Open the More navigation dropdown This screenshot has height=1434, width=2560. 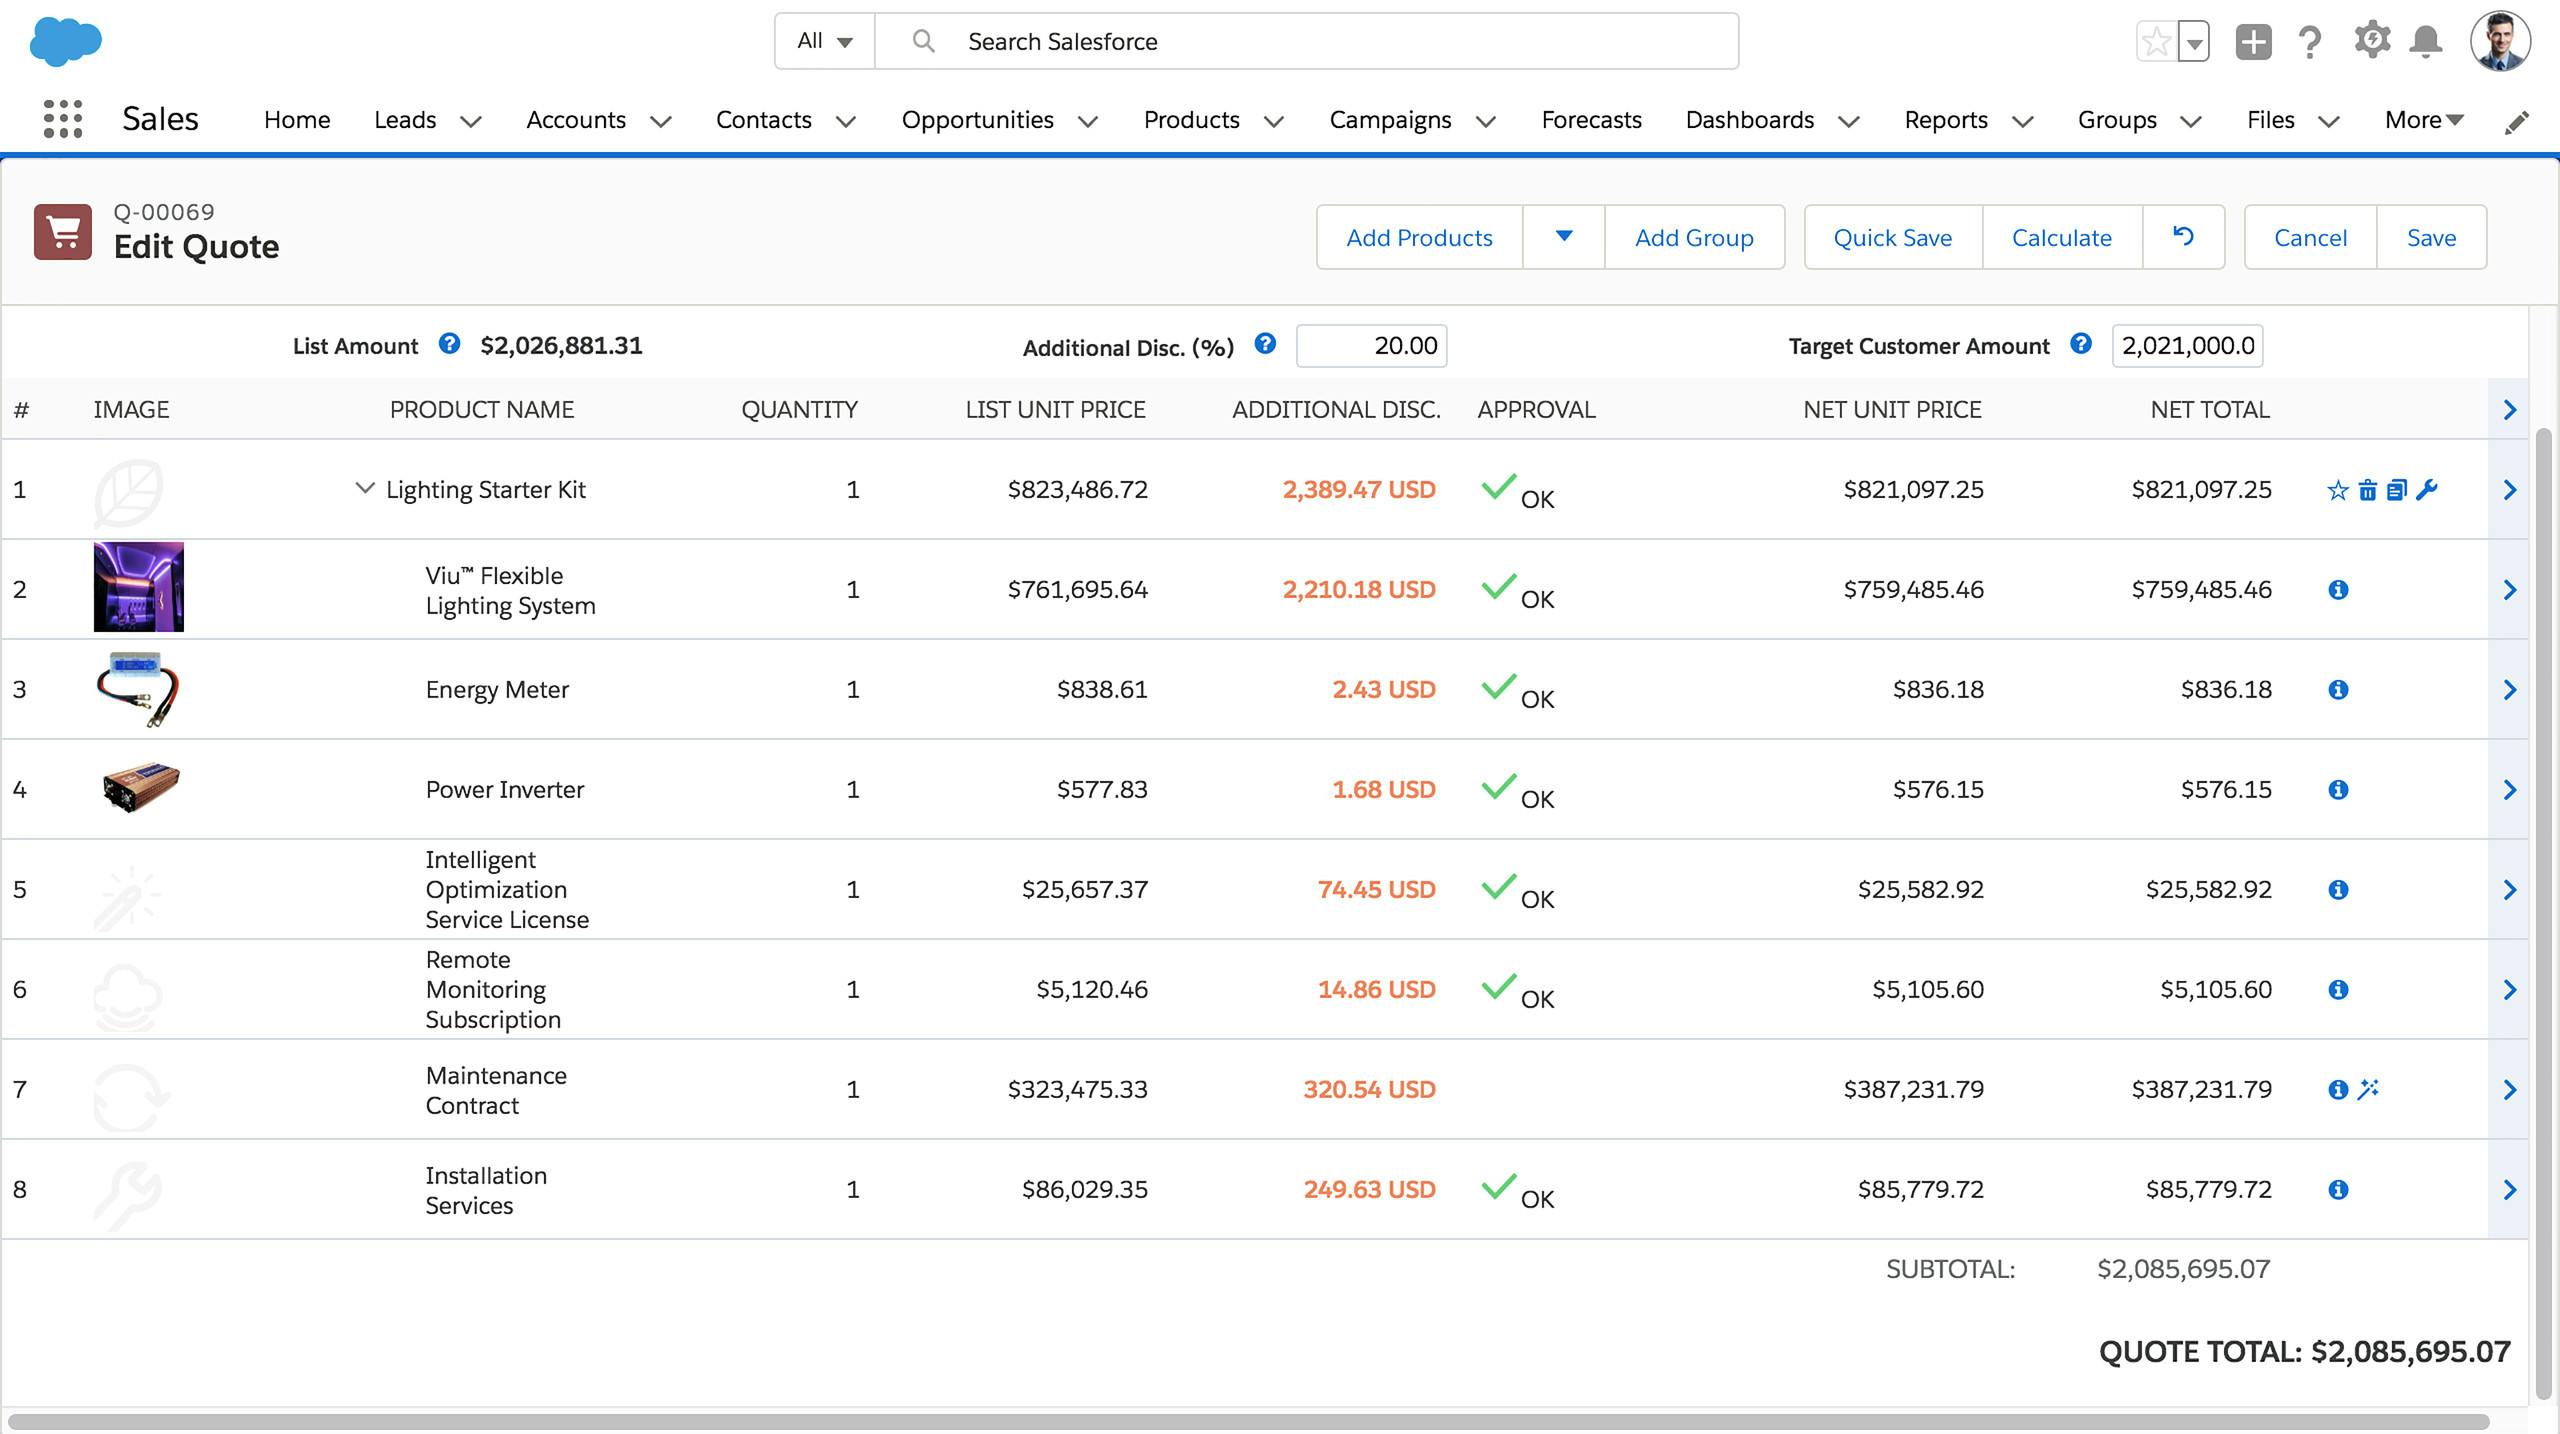(2424, 120)
